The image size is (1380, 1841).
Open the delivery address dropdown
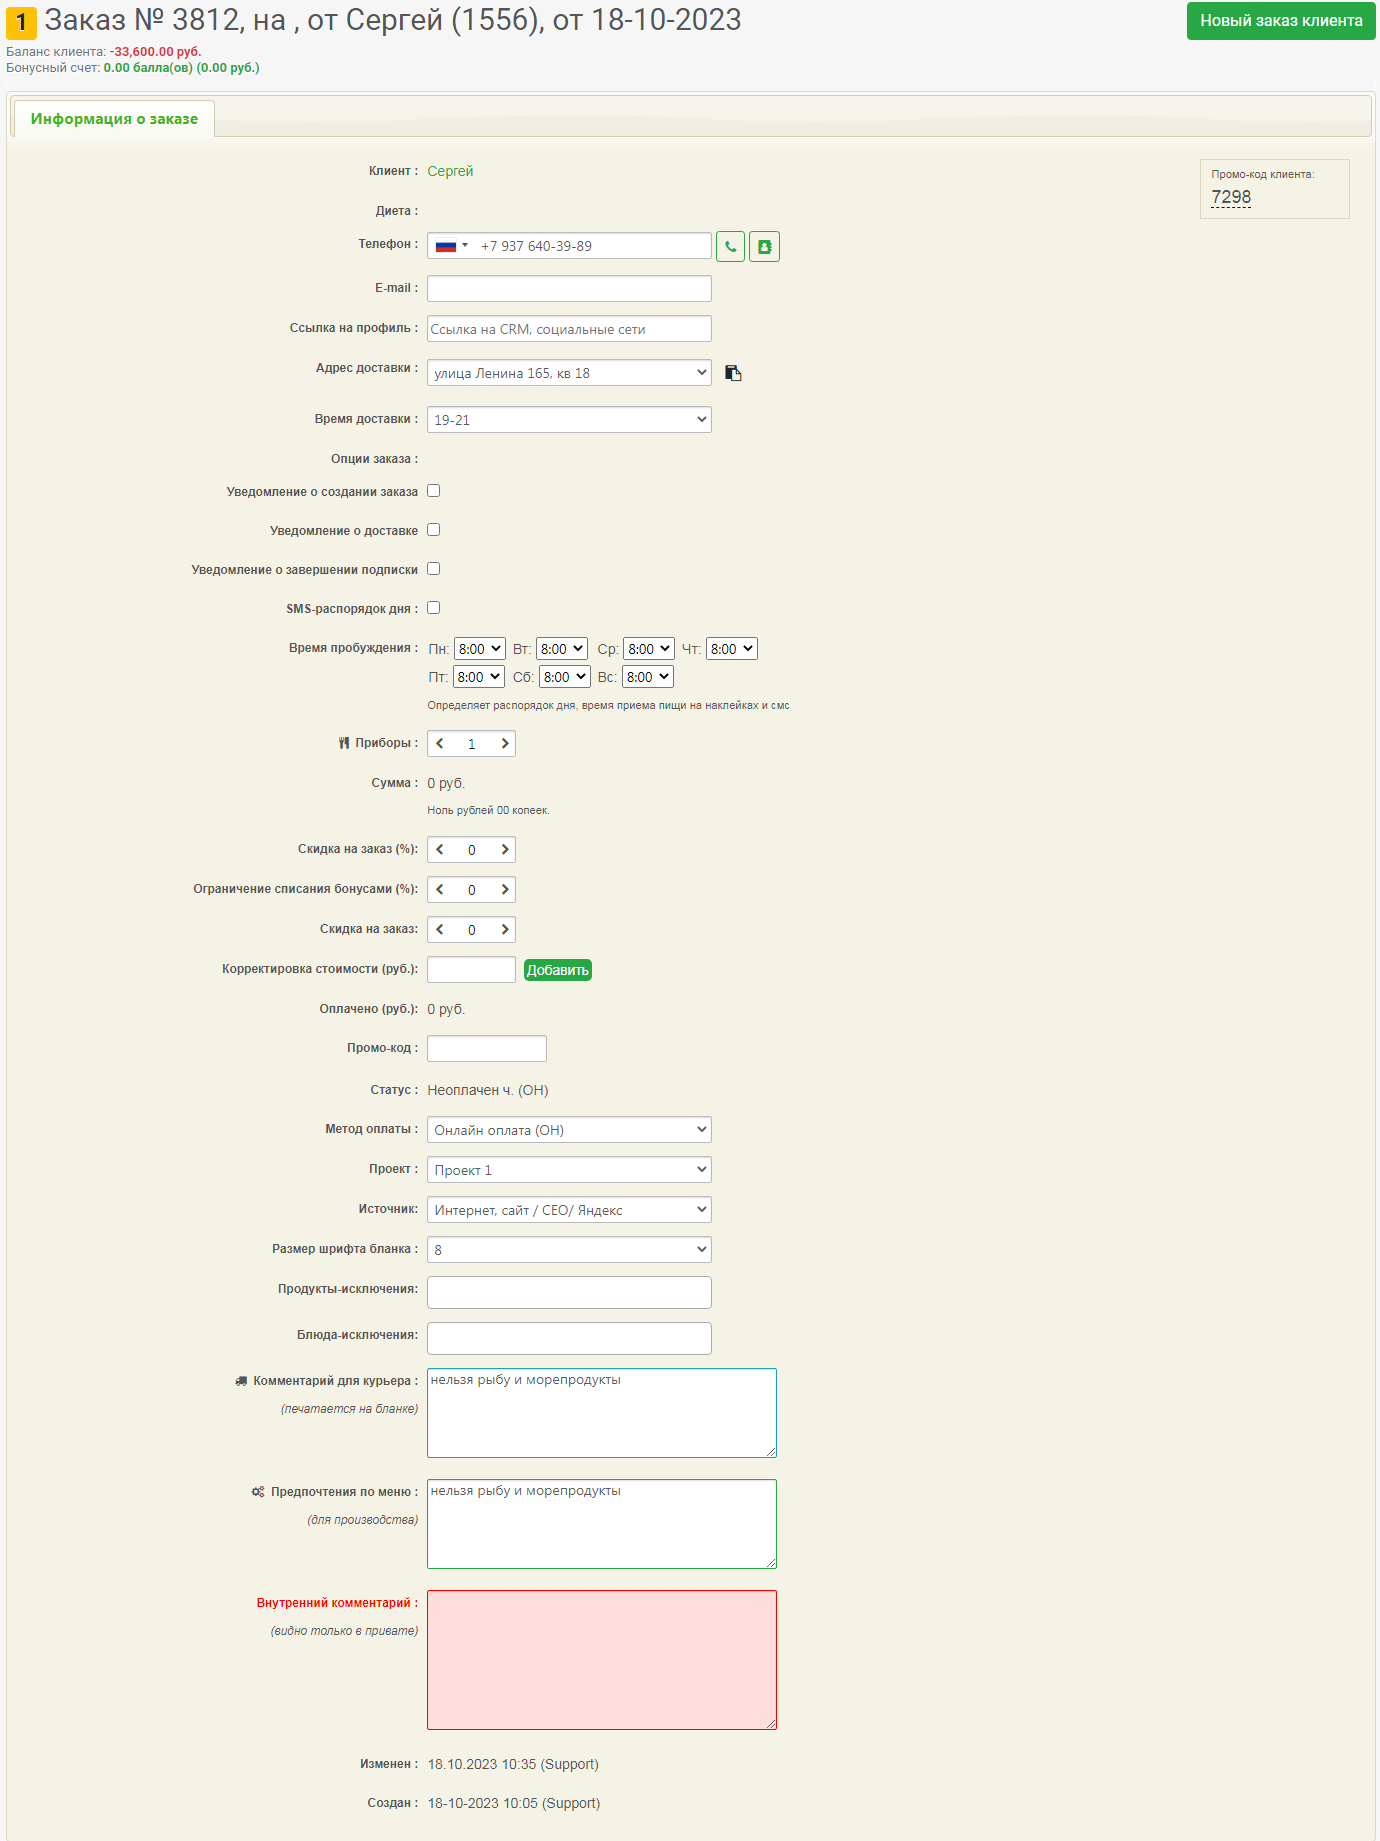click(x=569, y=373)
